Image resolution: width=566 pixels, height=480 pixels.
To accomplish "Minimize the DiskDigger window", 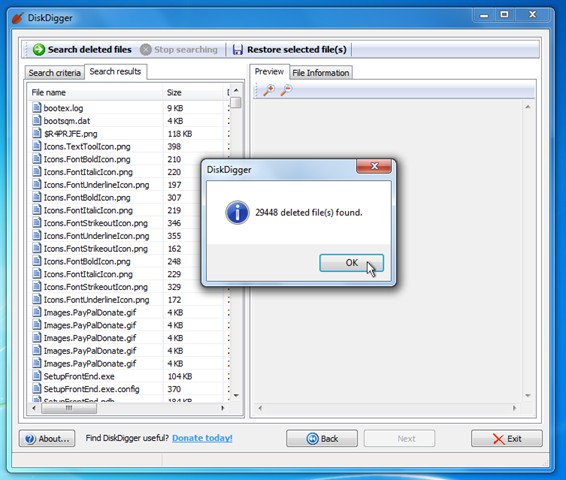I will (x=484, y=15).
